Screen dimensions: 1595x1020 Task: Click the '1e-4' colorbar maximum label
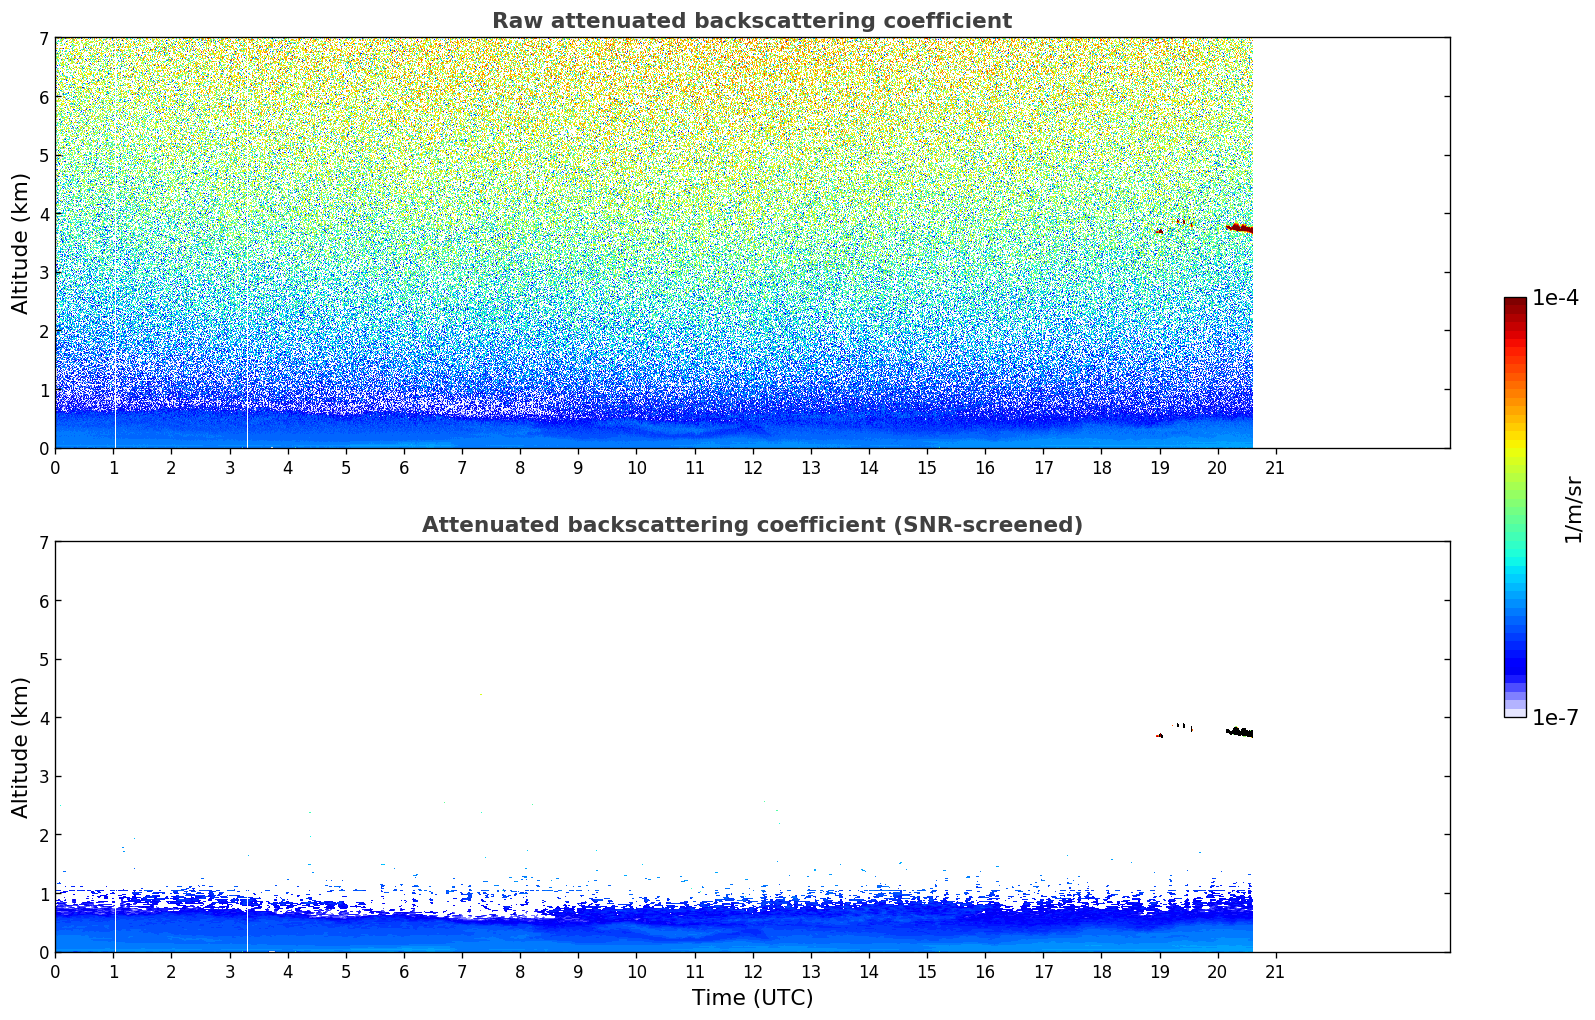(1555, 298)
